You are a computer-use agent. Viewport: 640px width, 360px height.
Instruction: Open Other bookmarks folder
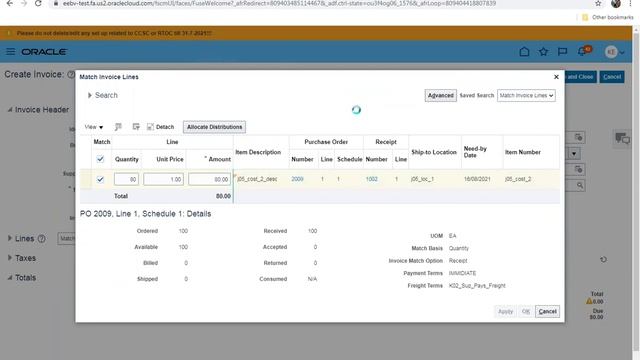coord(608,18)
